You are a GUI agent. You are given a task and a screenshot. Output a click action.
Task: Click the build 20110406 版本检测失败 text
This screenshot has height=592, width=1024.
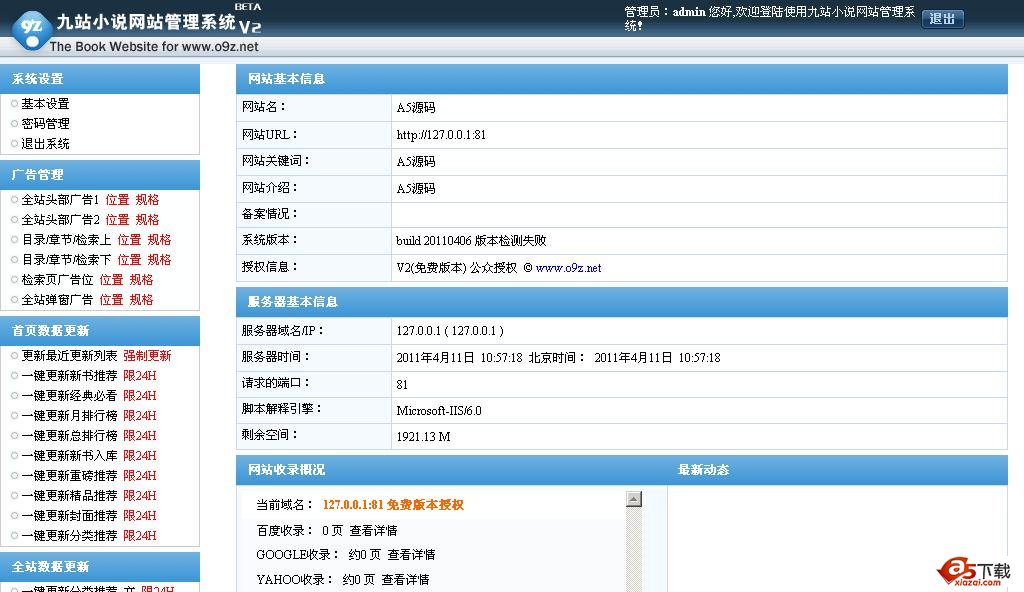pyautogui.click(x=471, y=240)
